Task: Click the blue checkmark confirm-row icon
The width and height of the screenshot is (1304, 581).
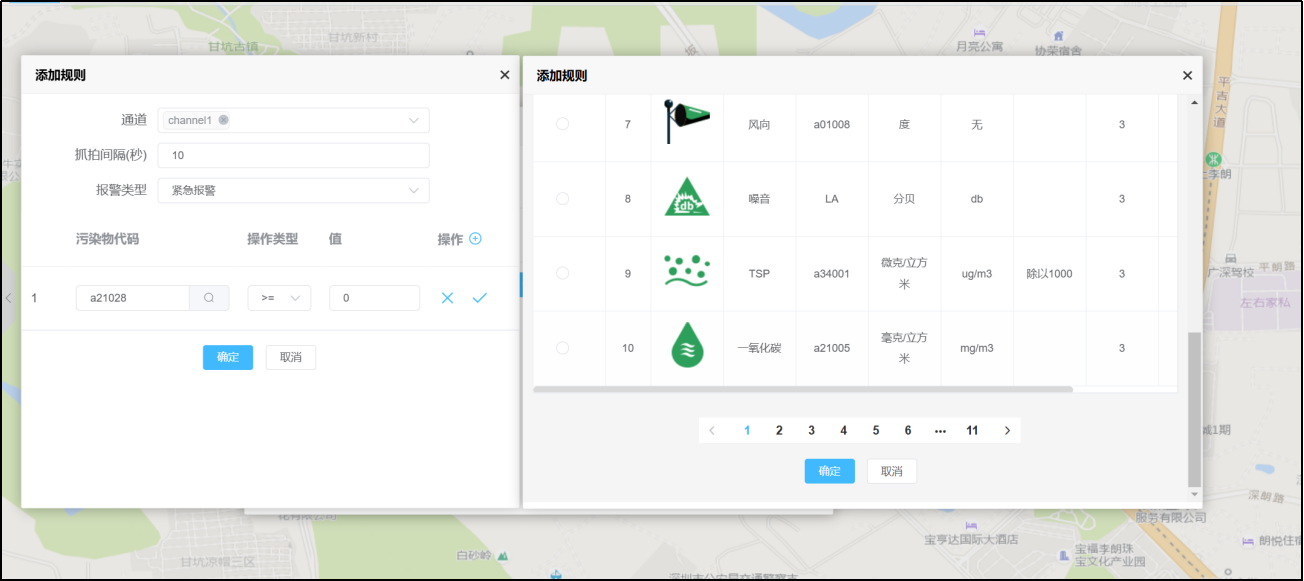Action: tap(479, 298)
